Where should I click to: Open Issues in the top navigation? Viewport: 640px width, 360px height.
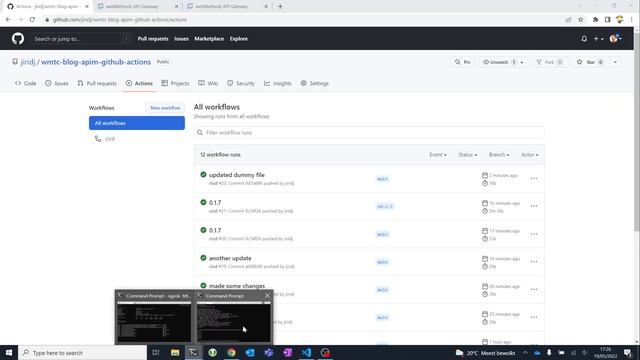pos(181,39)
